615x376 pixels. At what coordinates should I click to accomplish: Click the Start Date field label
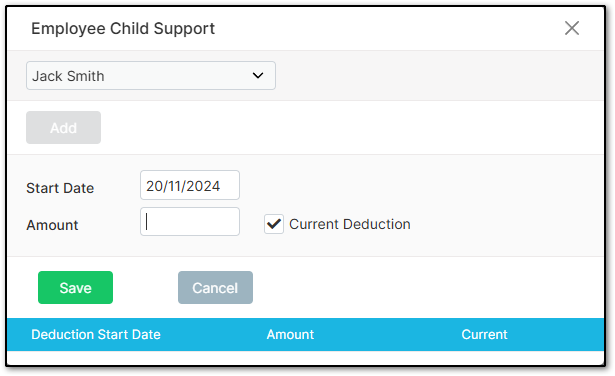(x=60, y=188)
